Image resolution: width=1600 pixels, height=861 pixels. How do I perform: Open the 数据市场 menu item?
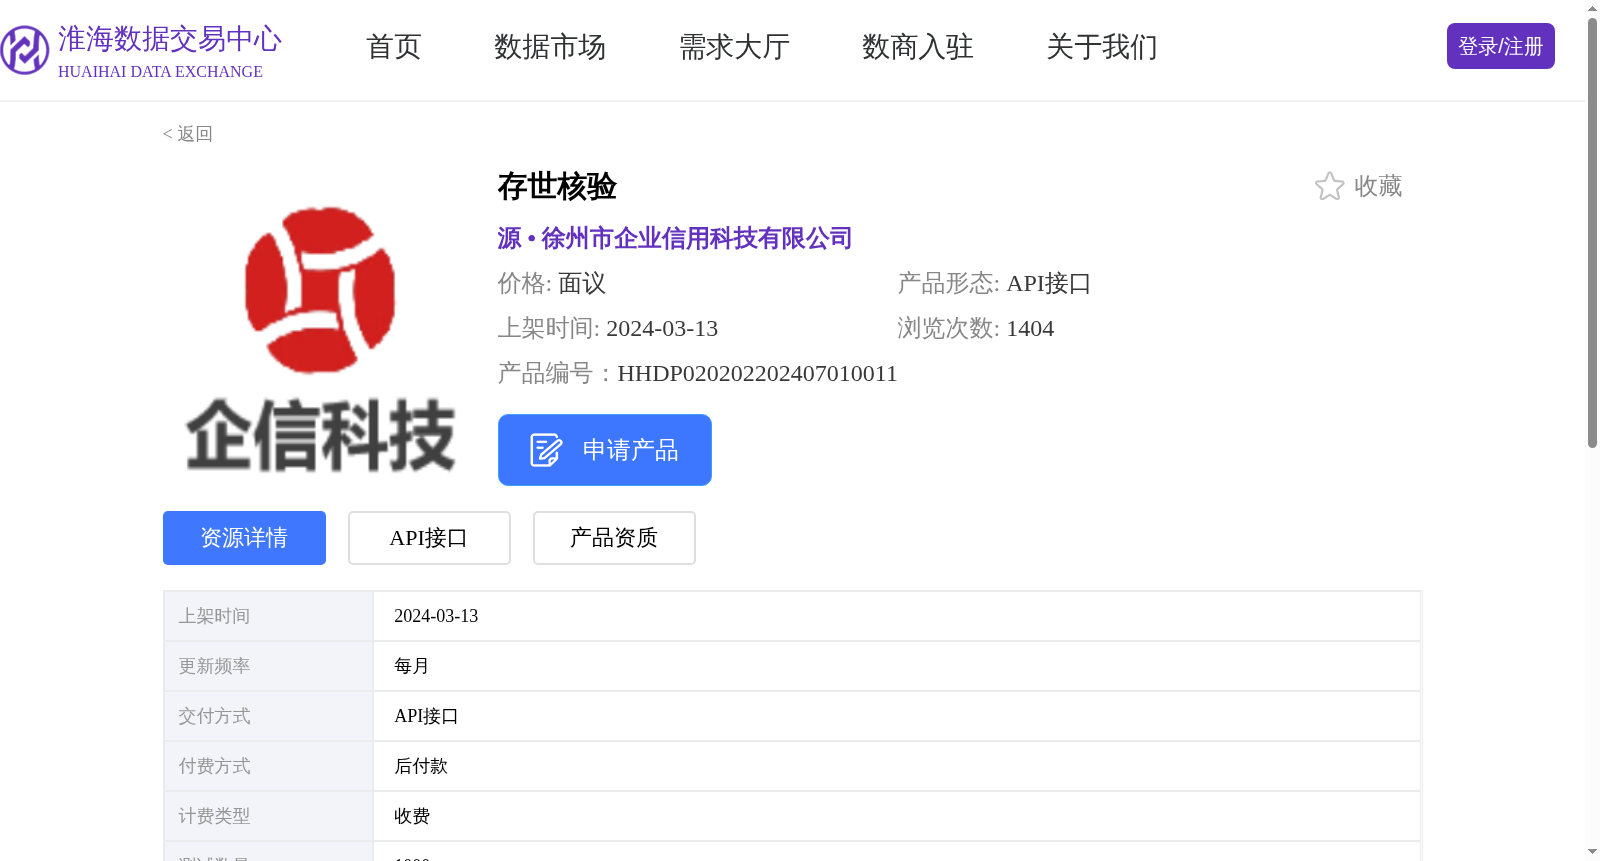[x=550, y=47]
